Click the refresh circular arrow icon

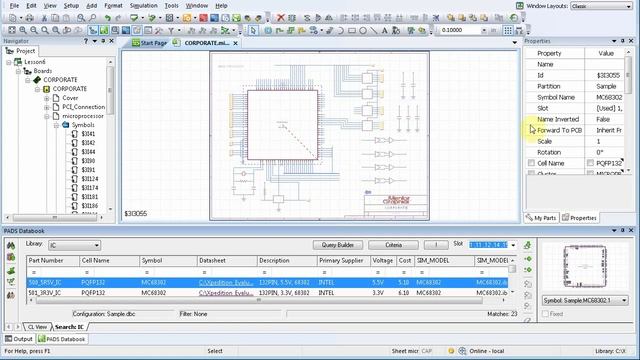click(514, 18)
